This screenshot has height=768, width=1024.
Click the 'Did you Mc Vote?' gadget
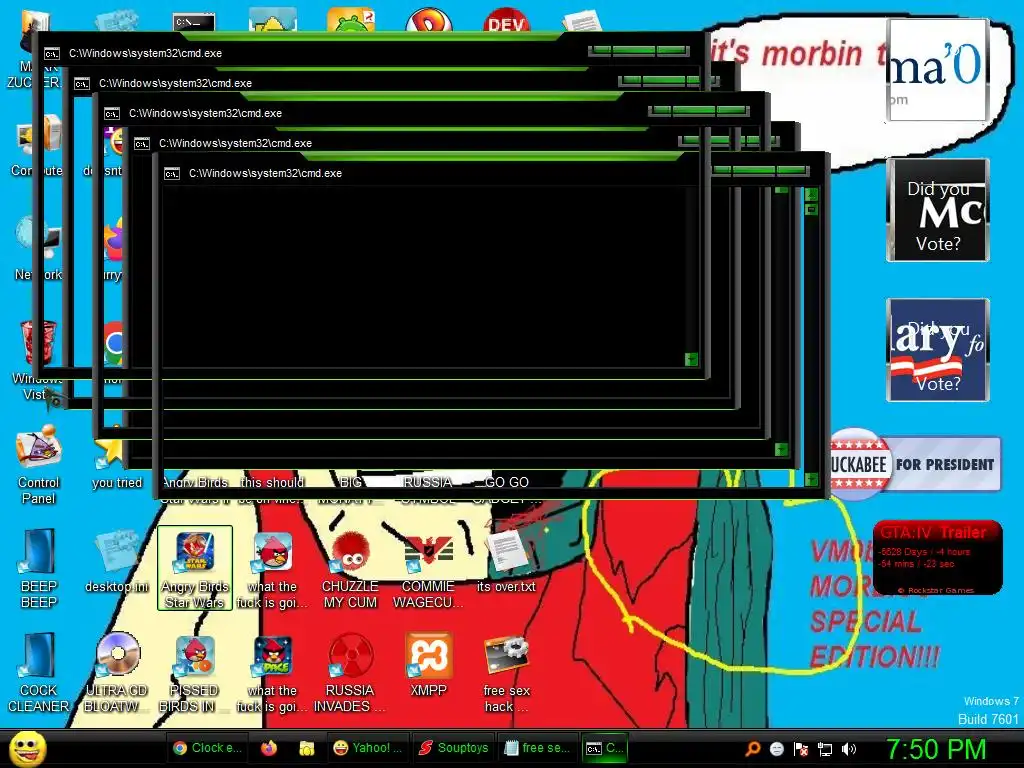938,210
